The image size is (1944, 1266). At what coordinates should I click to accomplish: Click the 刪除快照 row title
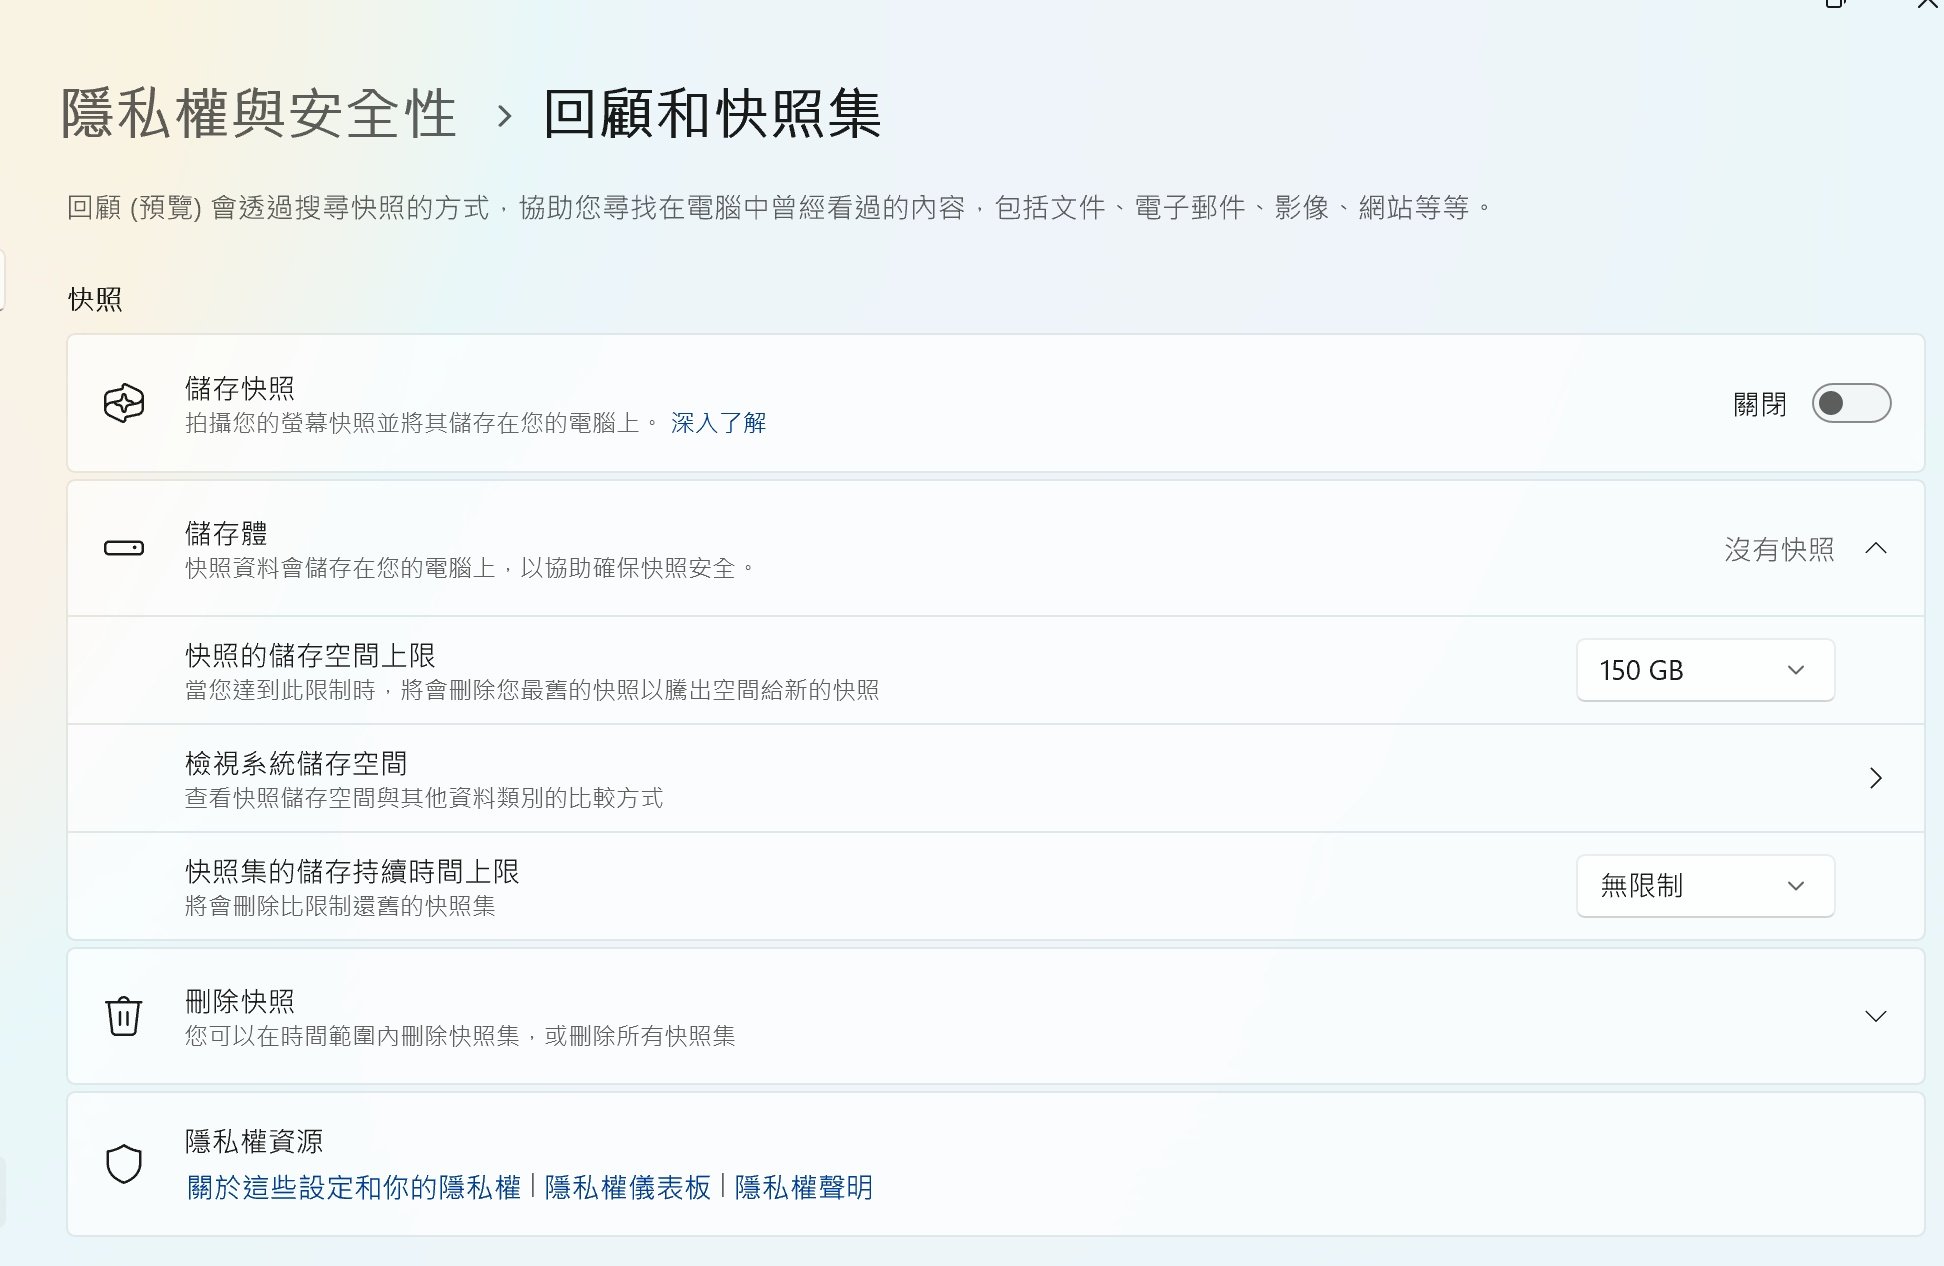coord(240,1001)
